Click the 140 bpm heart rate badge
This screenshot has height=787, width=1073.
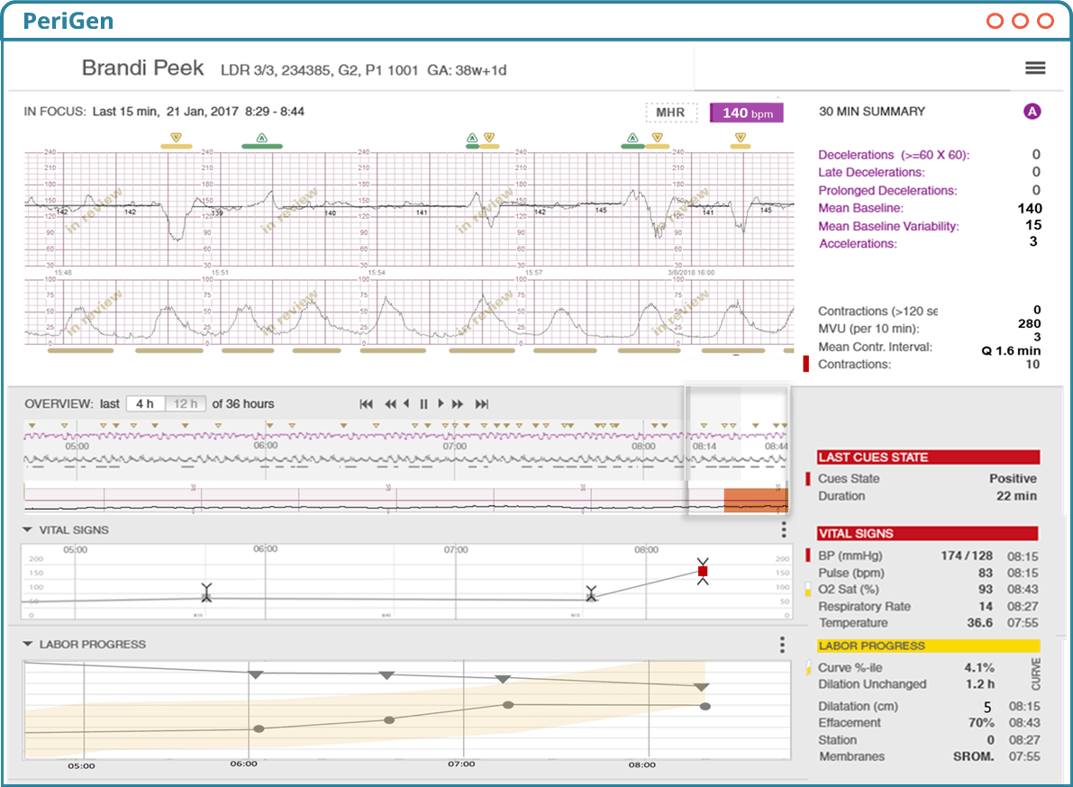click(x=746, y=113)
